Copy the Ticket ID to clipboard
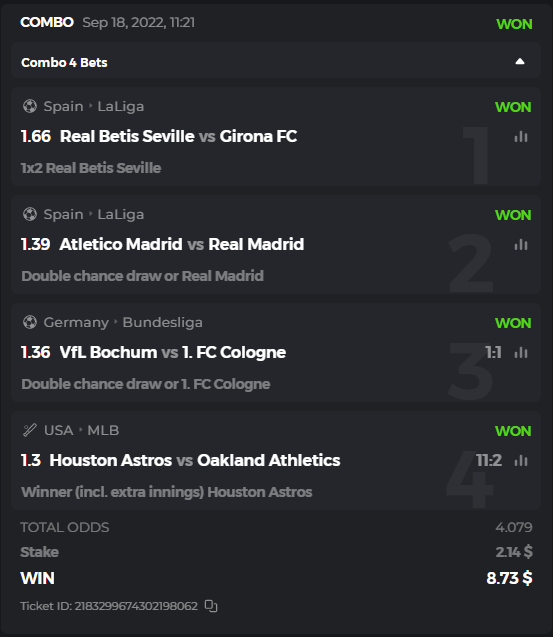 [211, 606]
